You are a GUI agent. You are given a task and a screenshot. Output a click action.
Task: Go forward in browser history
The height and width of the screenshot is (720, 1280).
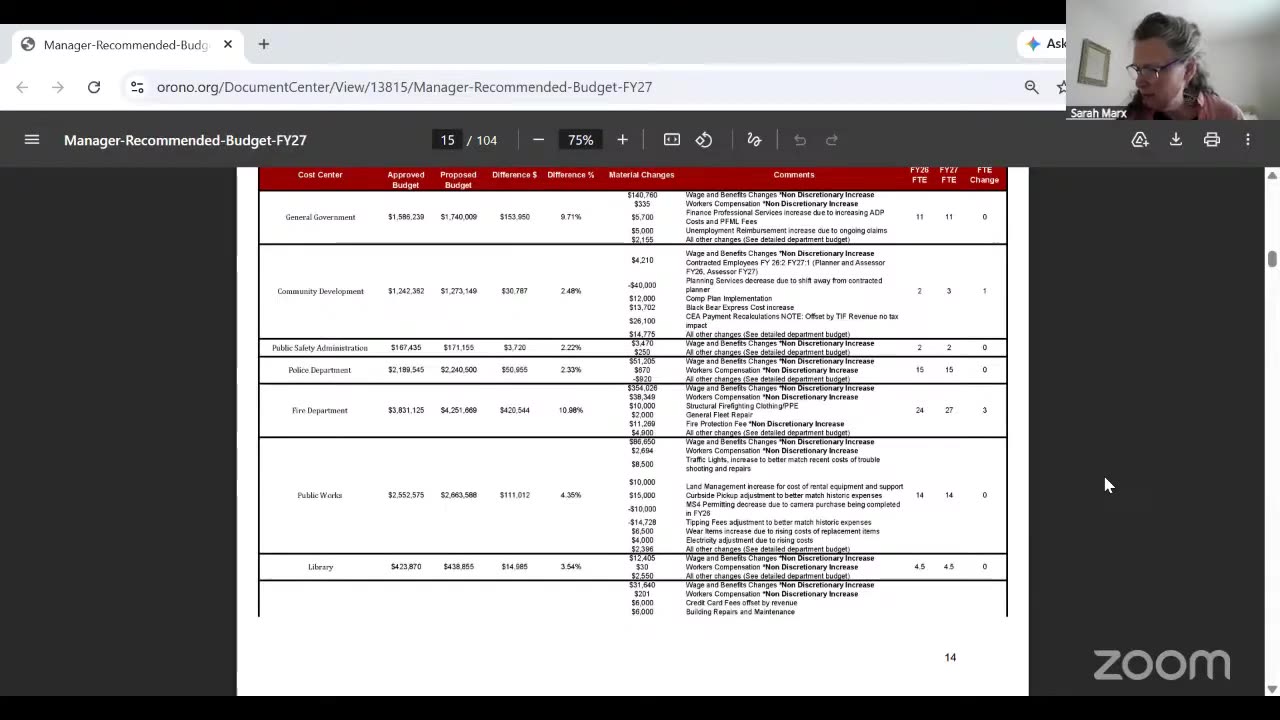58,87
